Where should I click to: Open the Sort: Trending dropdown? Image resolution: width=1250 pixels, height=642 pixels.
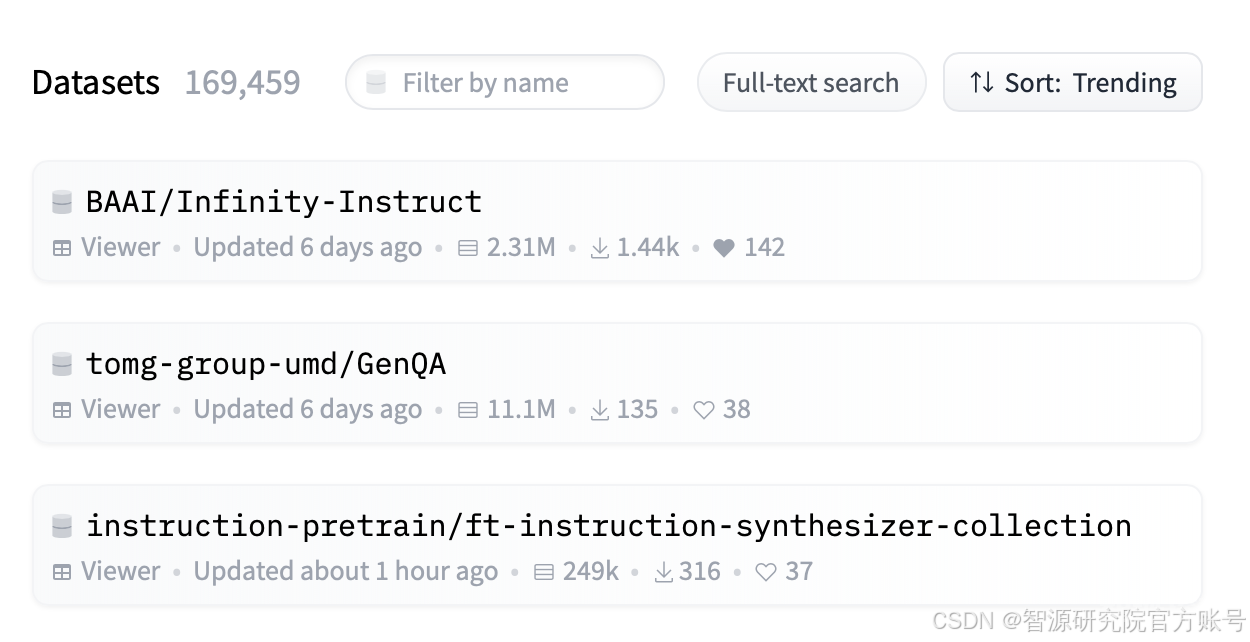(x=1073, y=82)
